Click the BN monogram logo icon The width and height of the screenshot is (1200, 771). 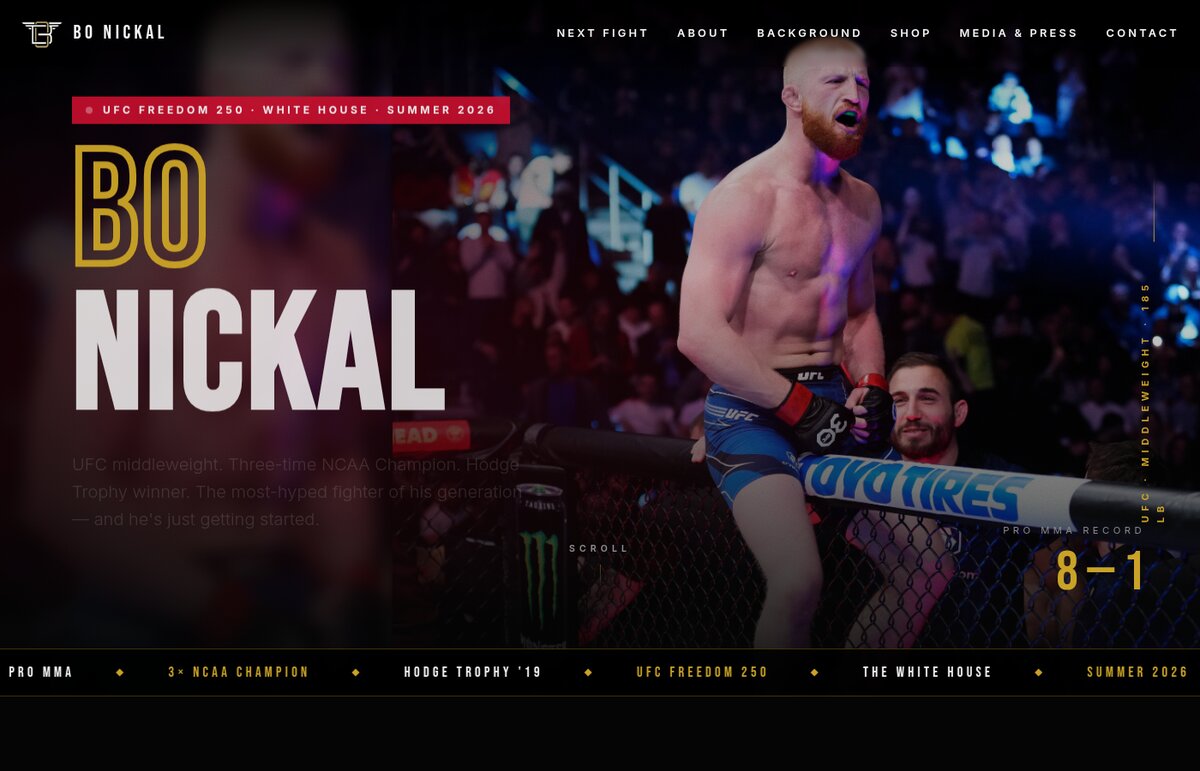tap(42, 33)
